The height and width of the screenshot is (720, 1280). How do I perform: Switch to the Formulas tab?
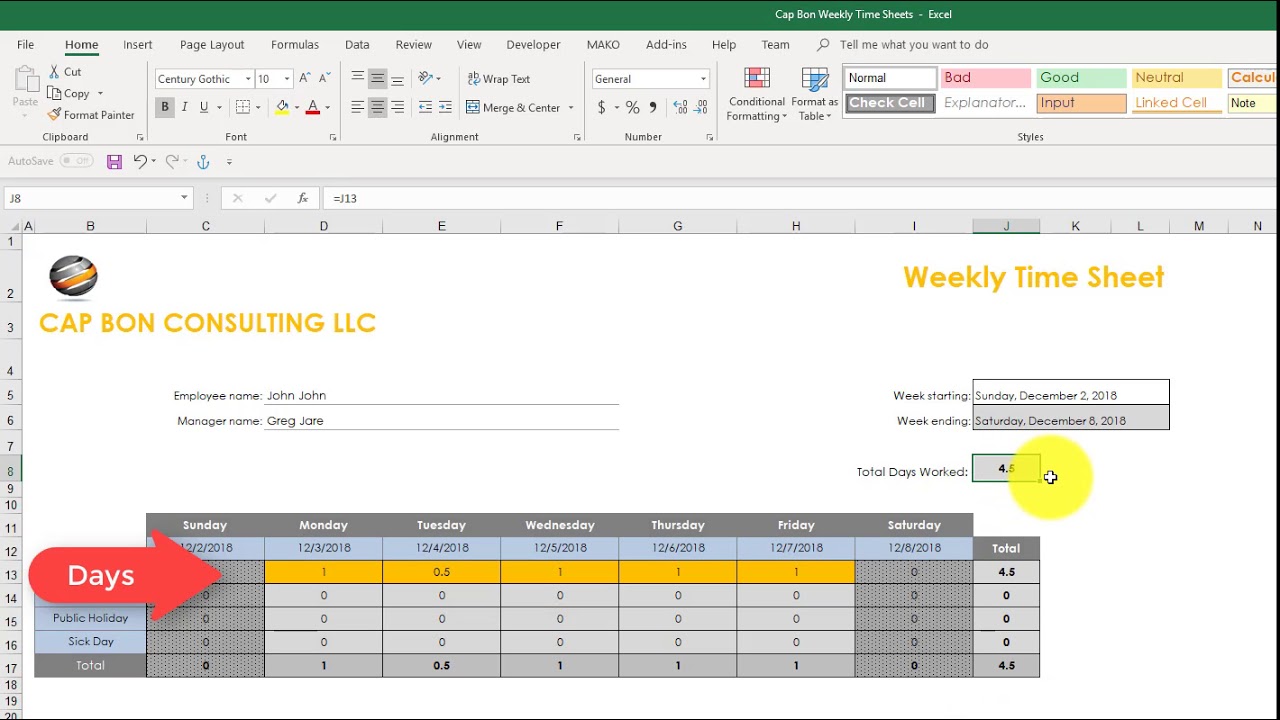(x=295, y=45)
